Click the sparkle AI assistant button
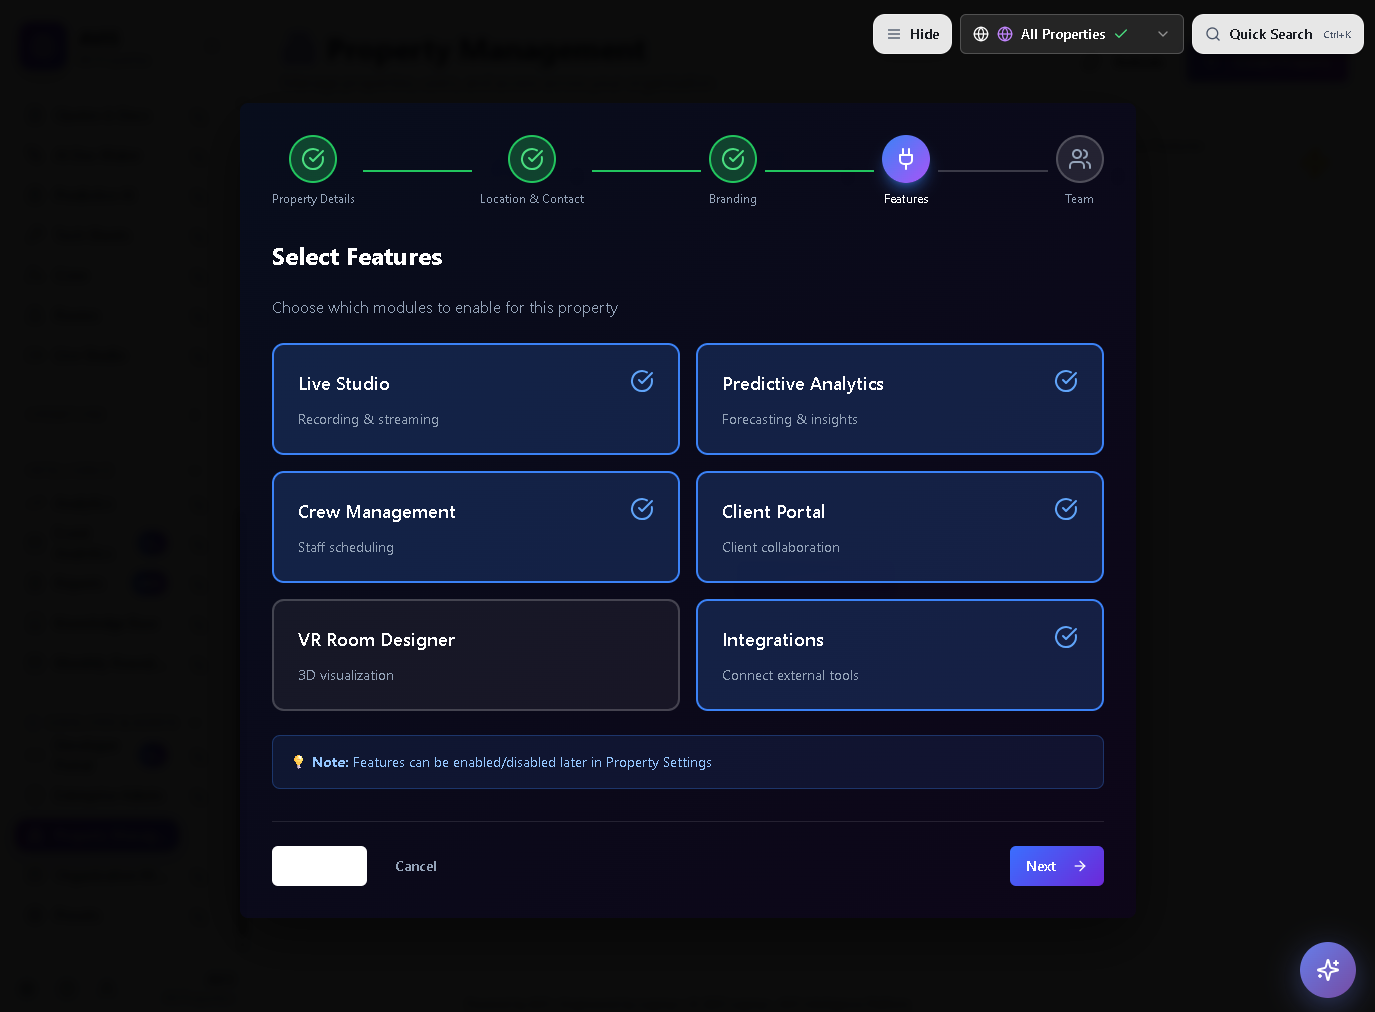The image size is (1375, 1012). tap(1327, 969)
